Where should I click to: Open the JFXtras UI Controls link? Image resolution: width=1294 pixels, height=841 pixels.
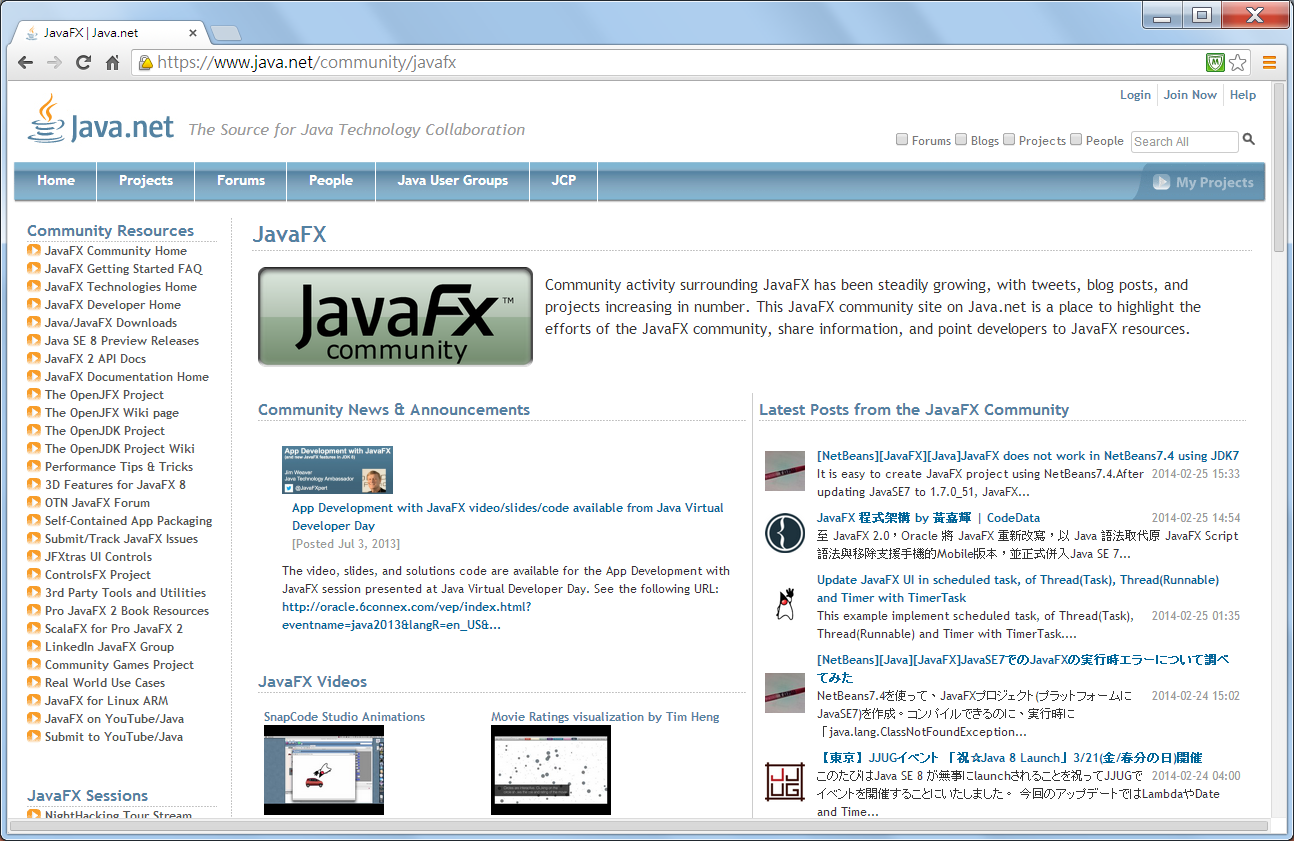pyautogui.click(x=98, y=557)
